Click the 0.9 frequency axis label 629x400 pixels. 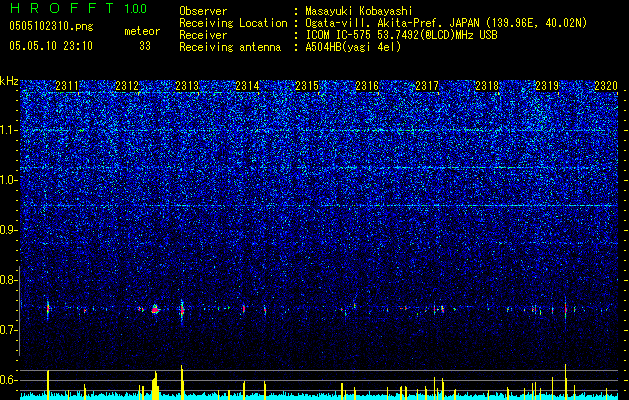(8, 230)
